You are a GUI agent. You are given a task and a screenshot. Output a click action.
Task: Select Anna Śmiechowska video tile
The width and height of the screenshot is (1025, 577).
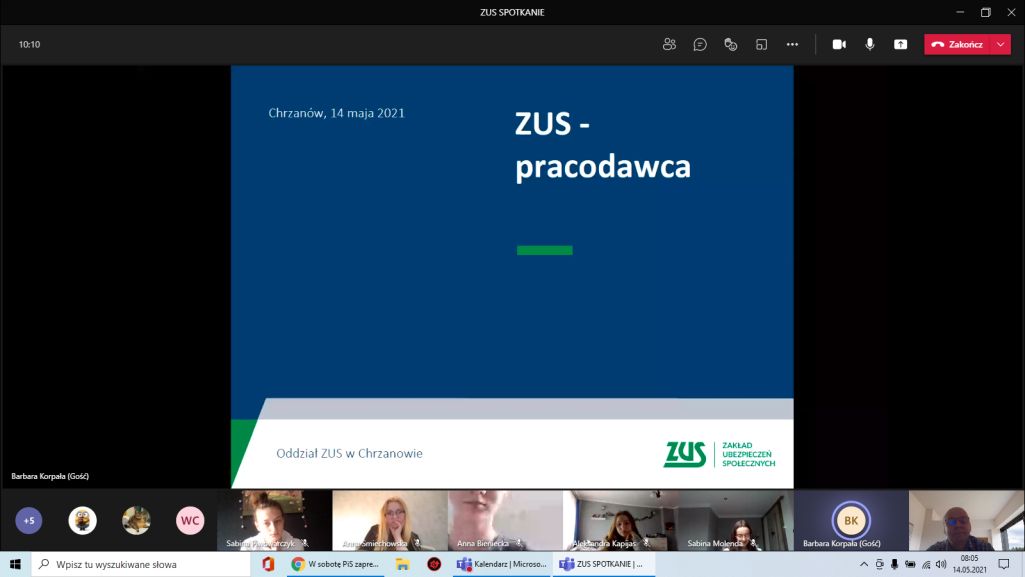(390, 520)
